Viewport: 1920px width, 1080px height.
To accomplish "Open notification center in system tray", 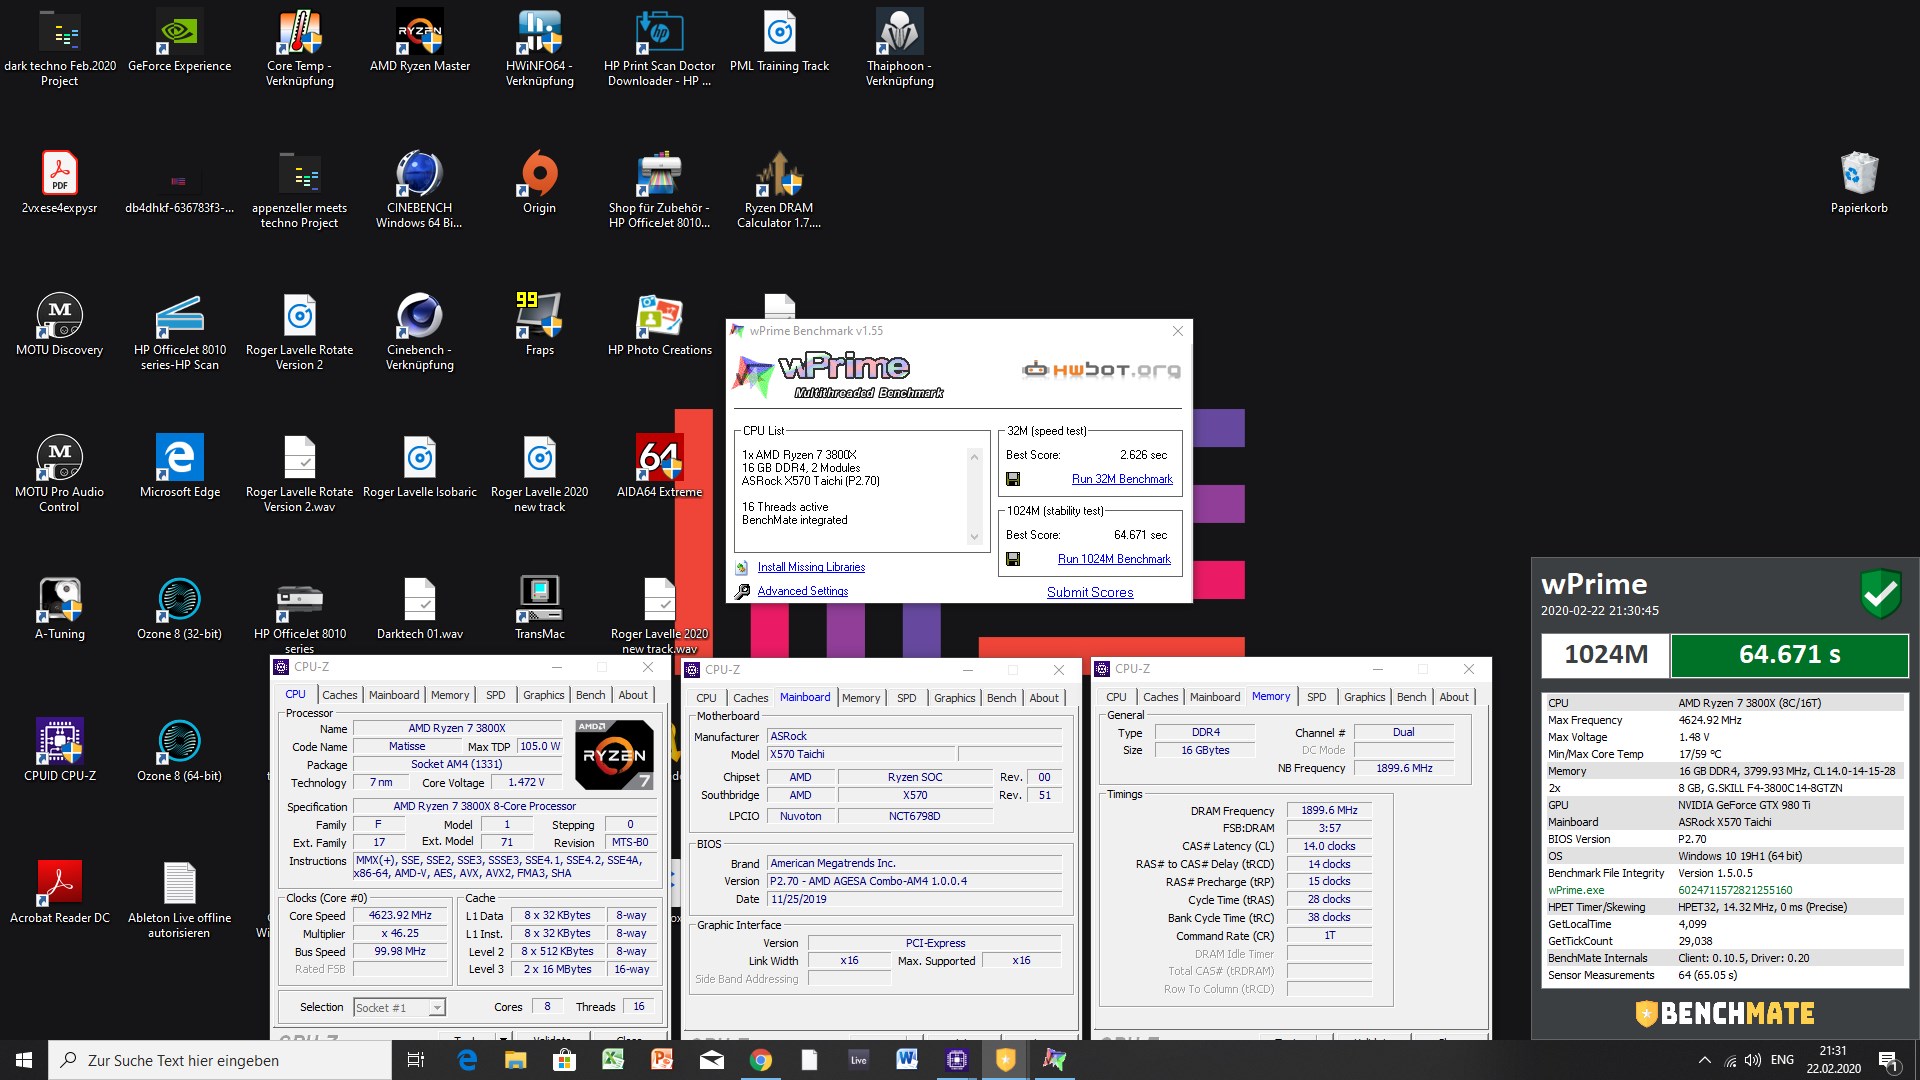I will (x=1888, y=1060).
